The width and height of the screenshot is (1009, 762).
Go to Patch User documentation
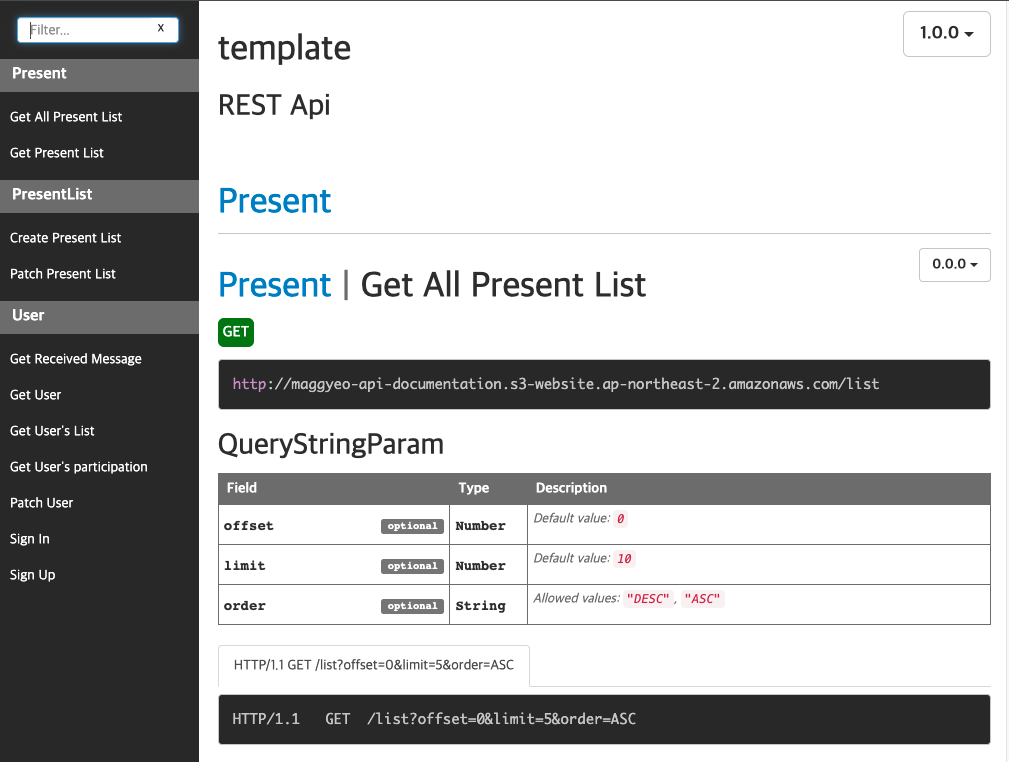tap(42, 503)
